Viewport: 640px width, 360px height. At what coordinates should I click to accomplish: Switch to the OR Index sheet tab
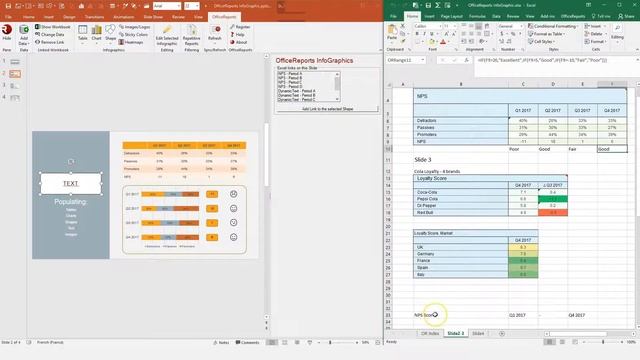(430, 333)
